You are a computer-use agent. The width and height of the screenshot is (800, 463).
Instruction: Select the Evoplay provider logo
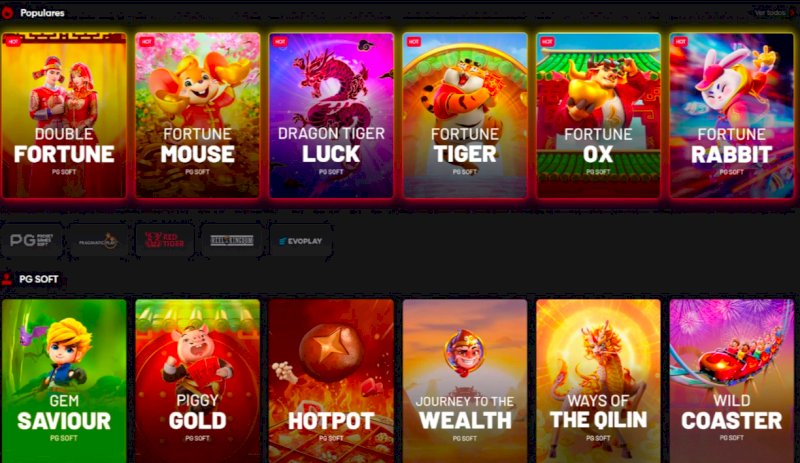pyautogui.click(x=301, y=240)
